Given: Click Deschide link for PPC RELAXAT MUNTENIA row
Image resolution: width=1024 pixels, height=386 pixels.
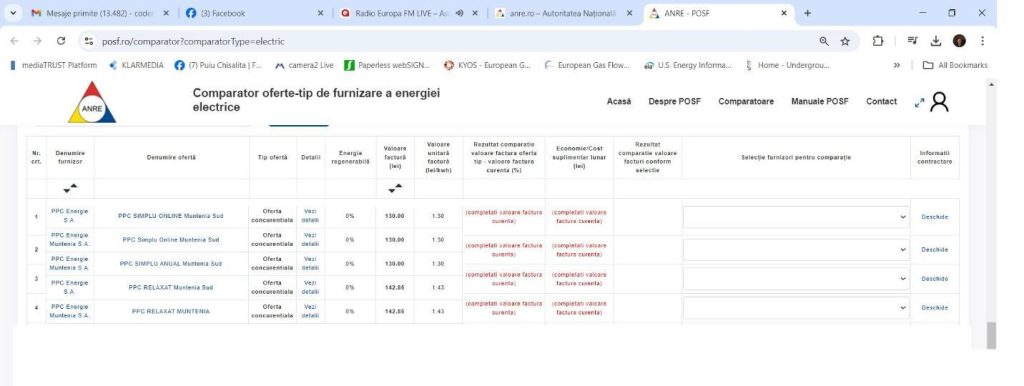Looking at the screenshot, I should coord(935,308).
